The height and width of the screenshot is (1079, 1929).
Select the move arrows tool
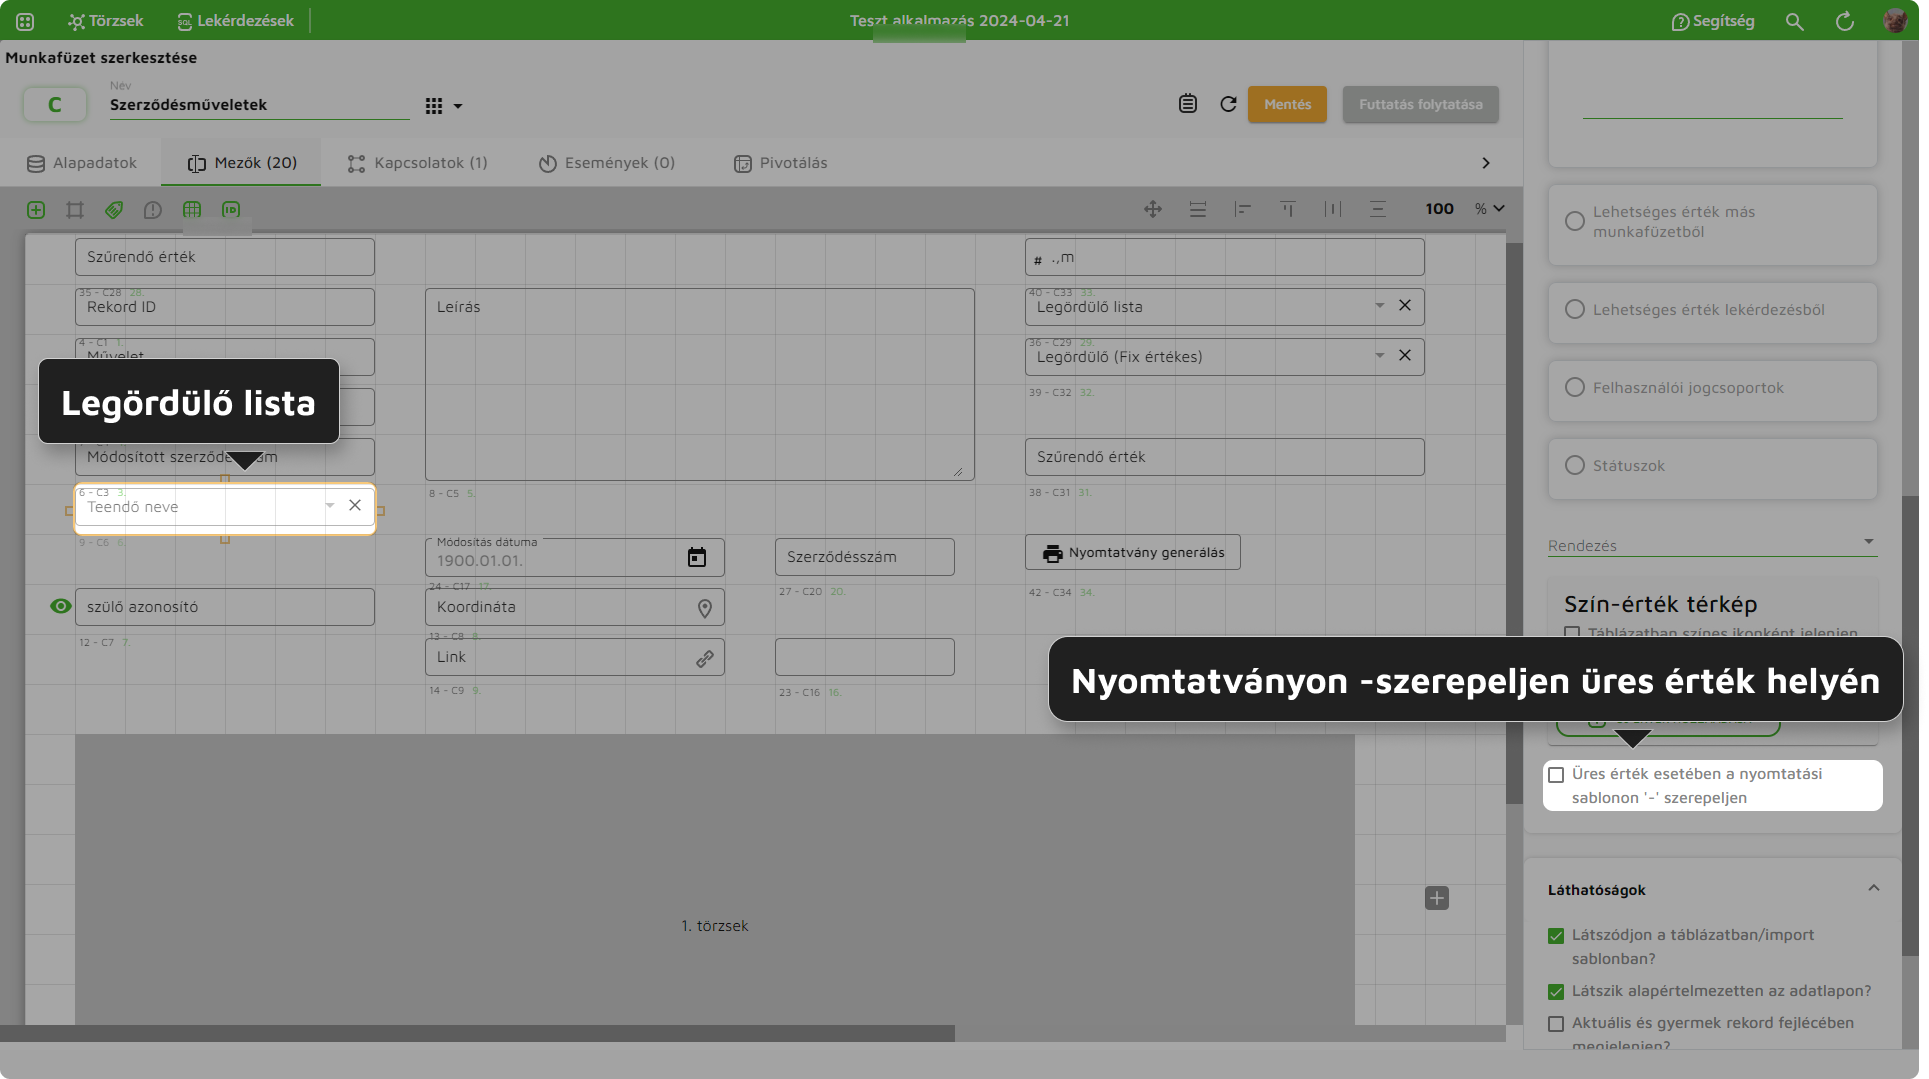pyautogui.click(x=1153, y=209)
